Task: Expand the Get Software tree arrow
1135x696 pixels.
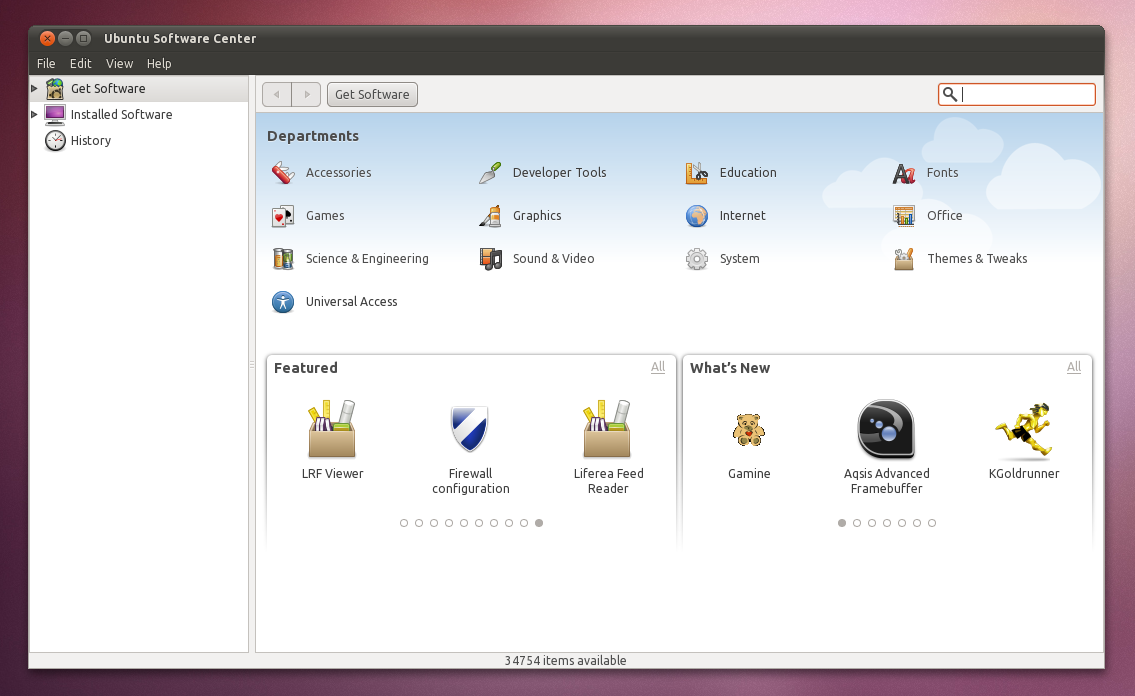Action: point(34,88)
